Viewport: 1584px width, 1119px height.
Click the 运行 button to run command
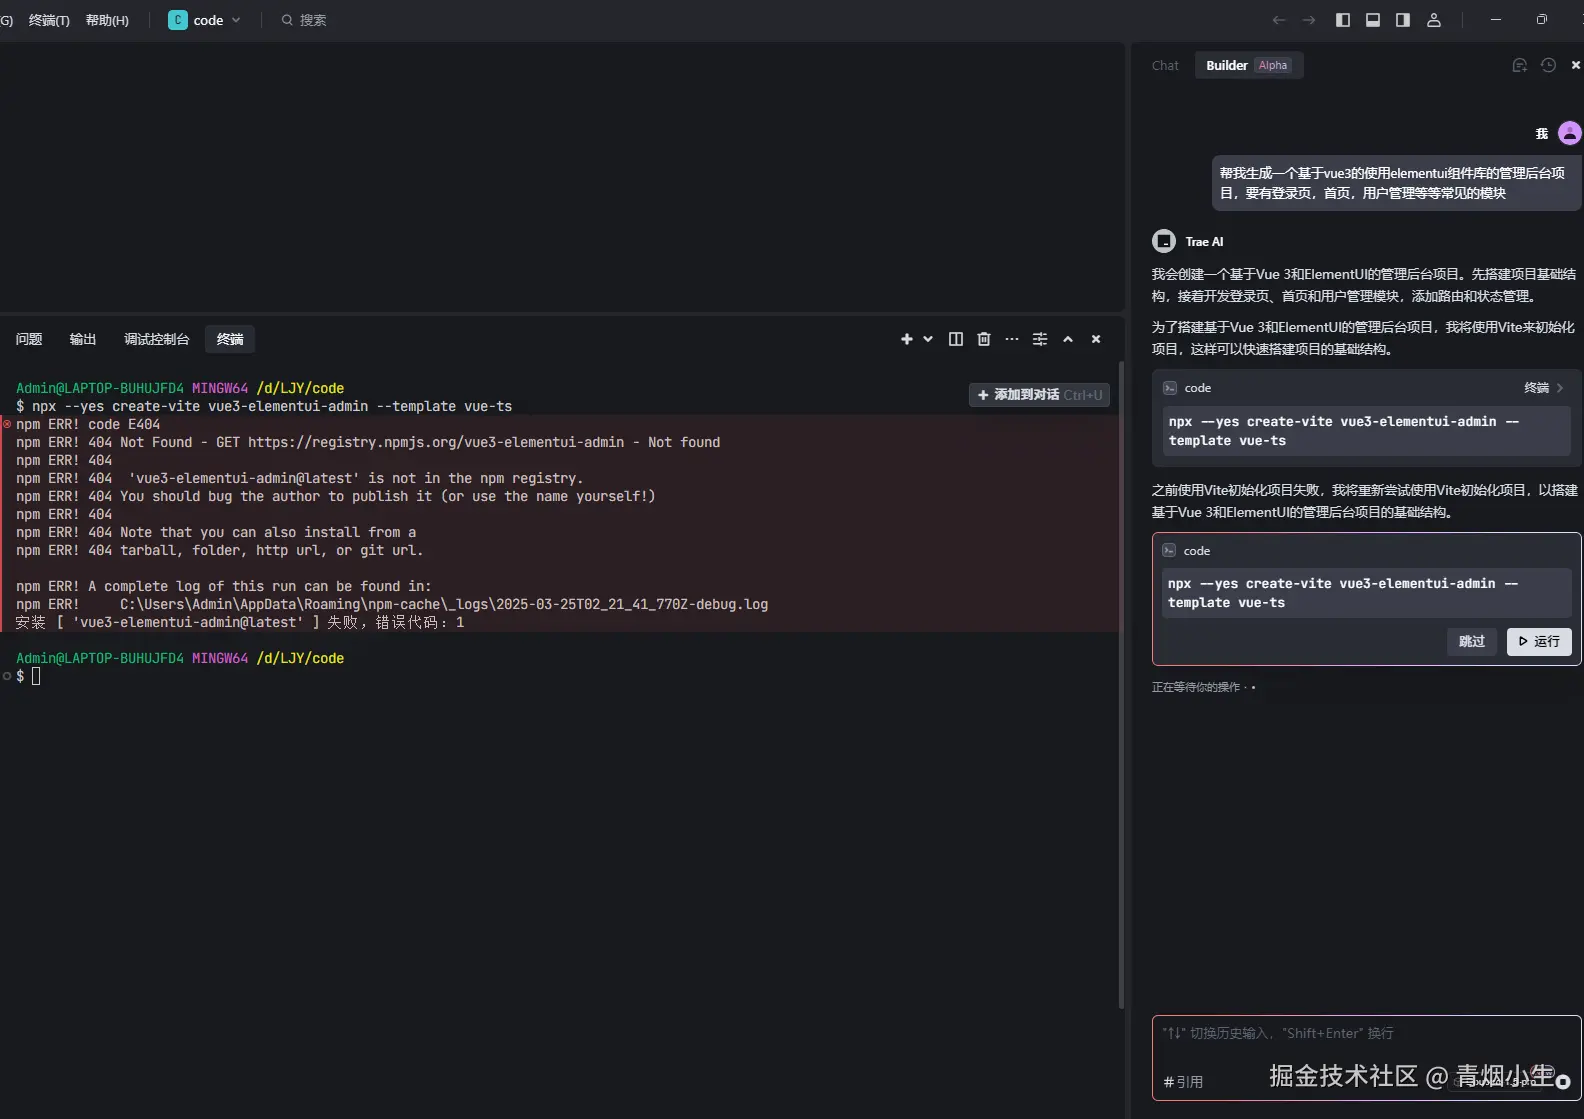[x=1539, y=642]
